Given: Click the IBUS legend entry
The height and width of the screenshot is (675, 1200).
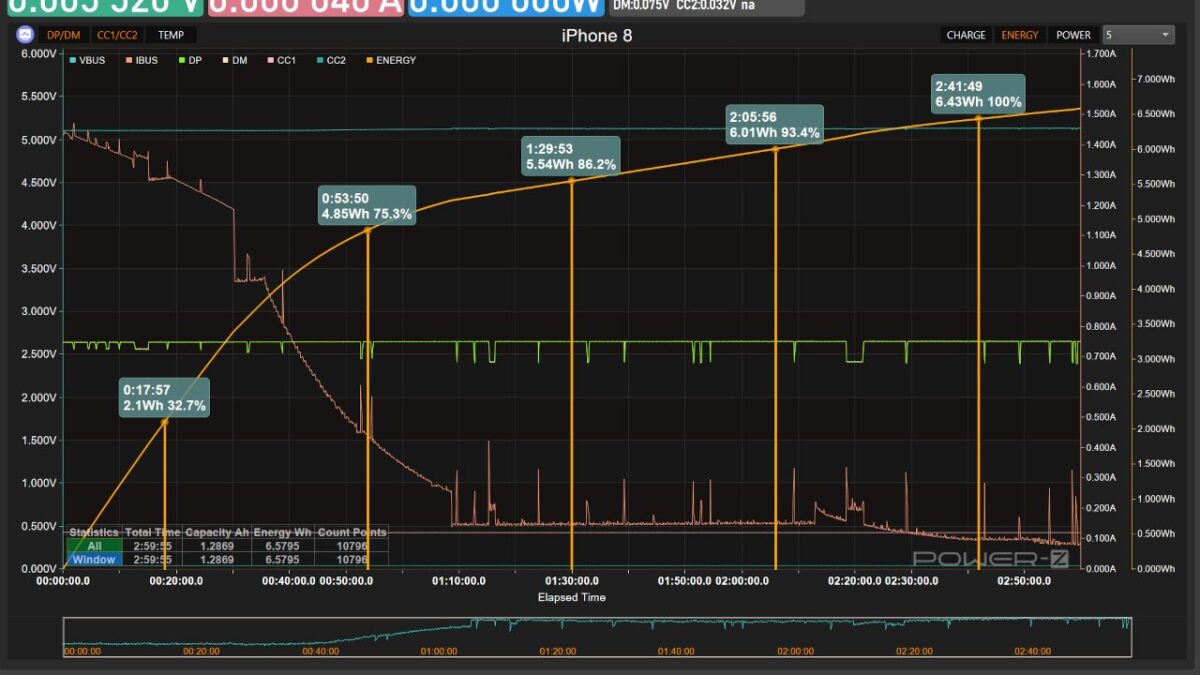Looking at the screenshot, I should [x=140, y=60].
